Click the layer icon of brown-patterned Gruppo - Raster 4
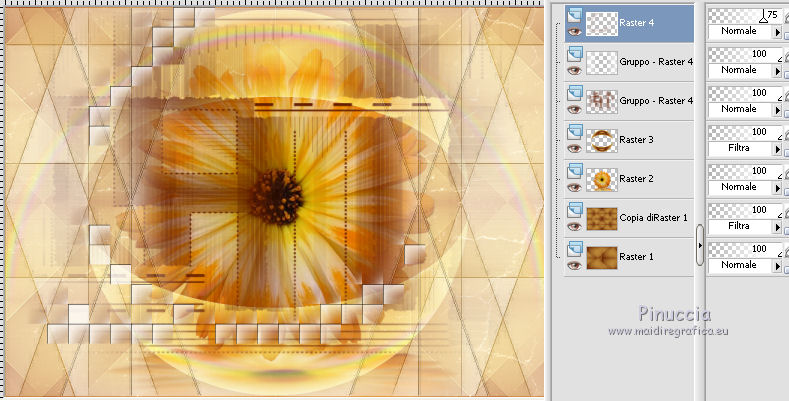The width and height of the screenshot is (789, 401). point(575,93)
